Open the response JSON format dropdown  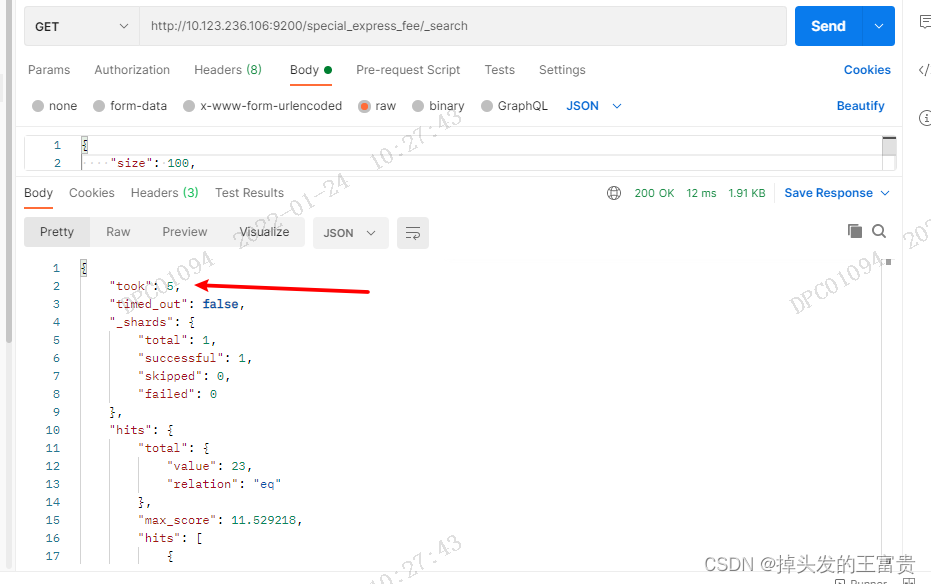point(350,233)
